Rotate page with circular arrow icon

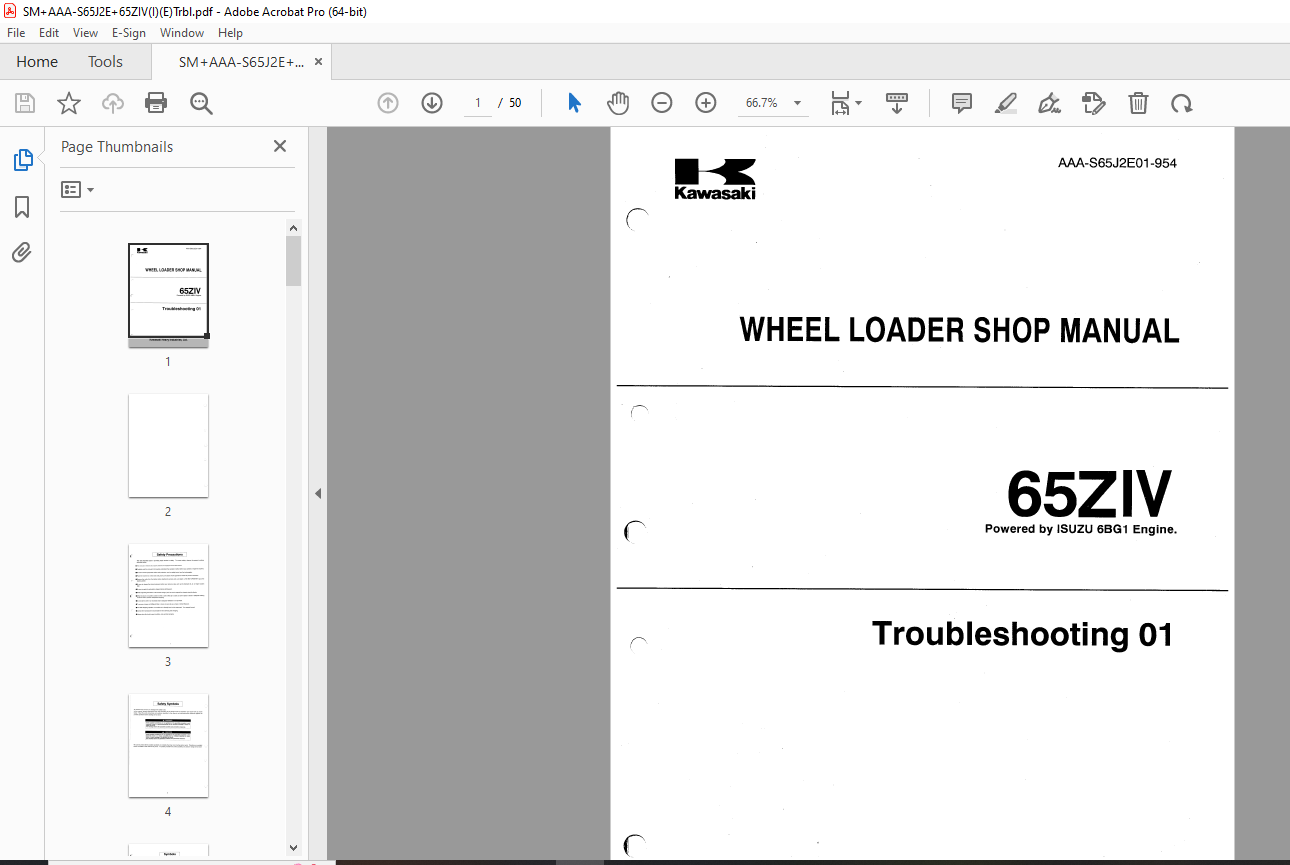[1182, 103]
